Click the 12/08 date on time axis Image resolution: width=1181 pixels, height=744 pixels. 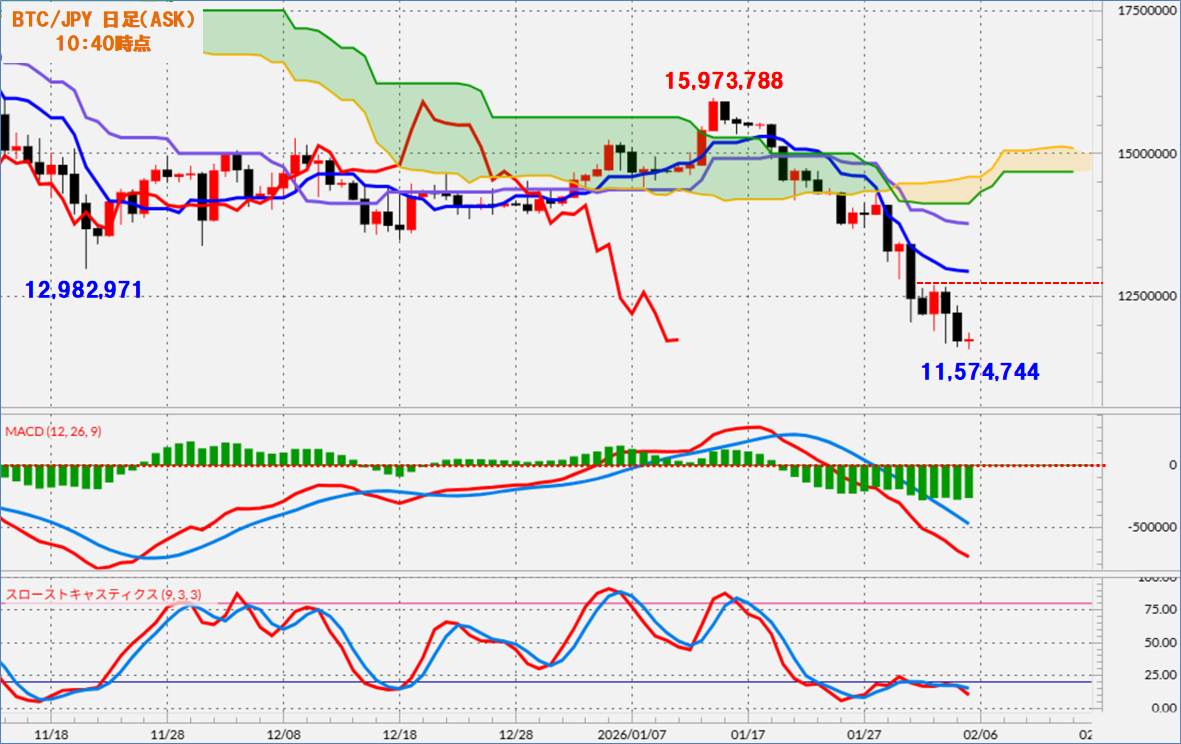point(283,733)
